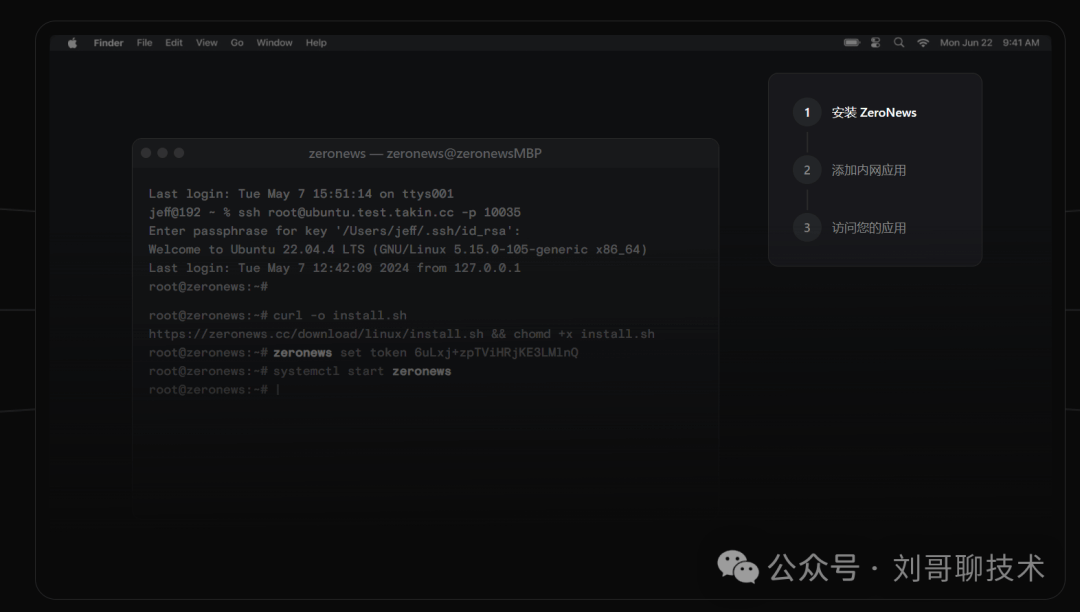
Task: Select the step 3 number circle
Action: pyautogui.click(x=807, y=228)
